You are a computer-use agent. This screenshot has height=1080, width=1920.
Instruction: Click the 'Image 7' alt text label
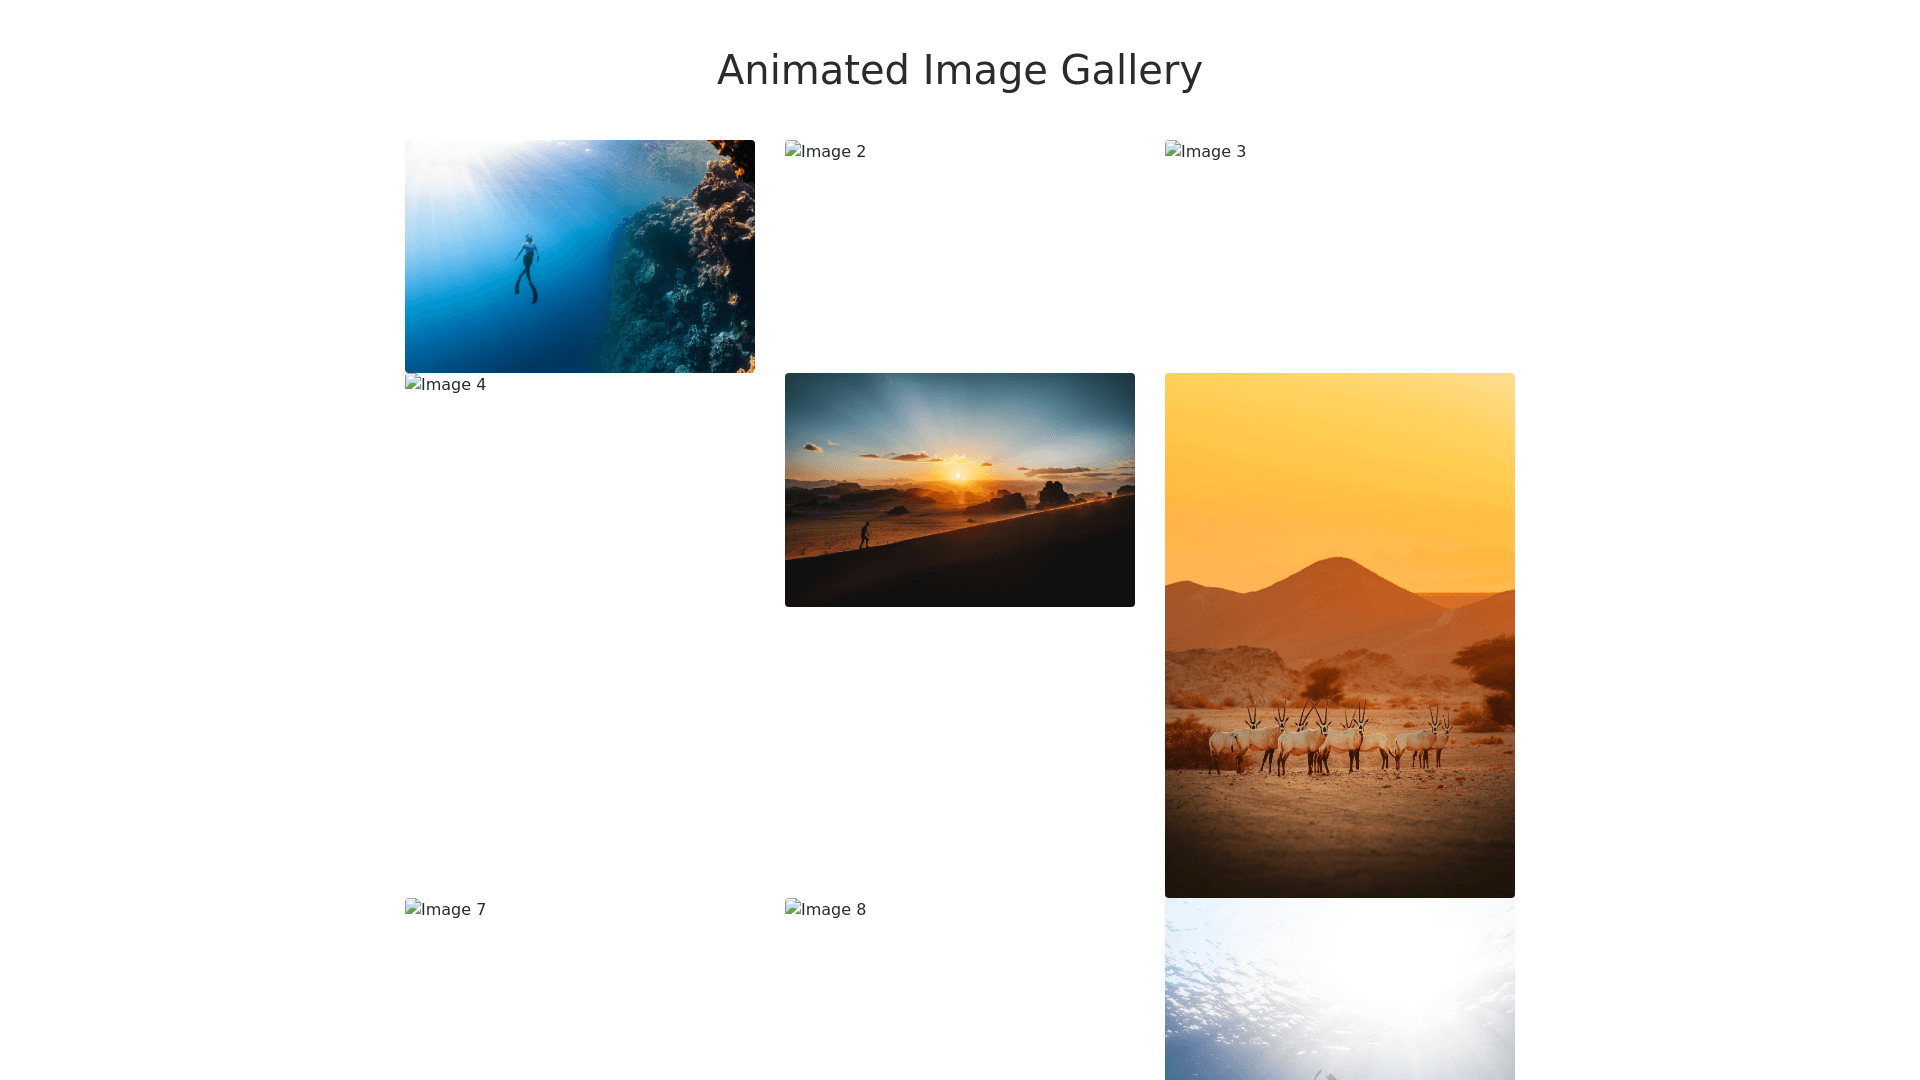click(x=453, y=910)
